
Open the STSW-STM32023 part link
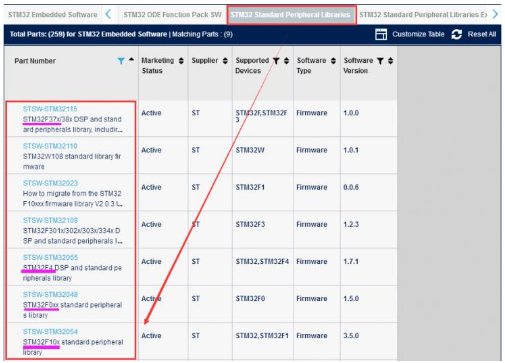coord(50,183)
